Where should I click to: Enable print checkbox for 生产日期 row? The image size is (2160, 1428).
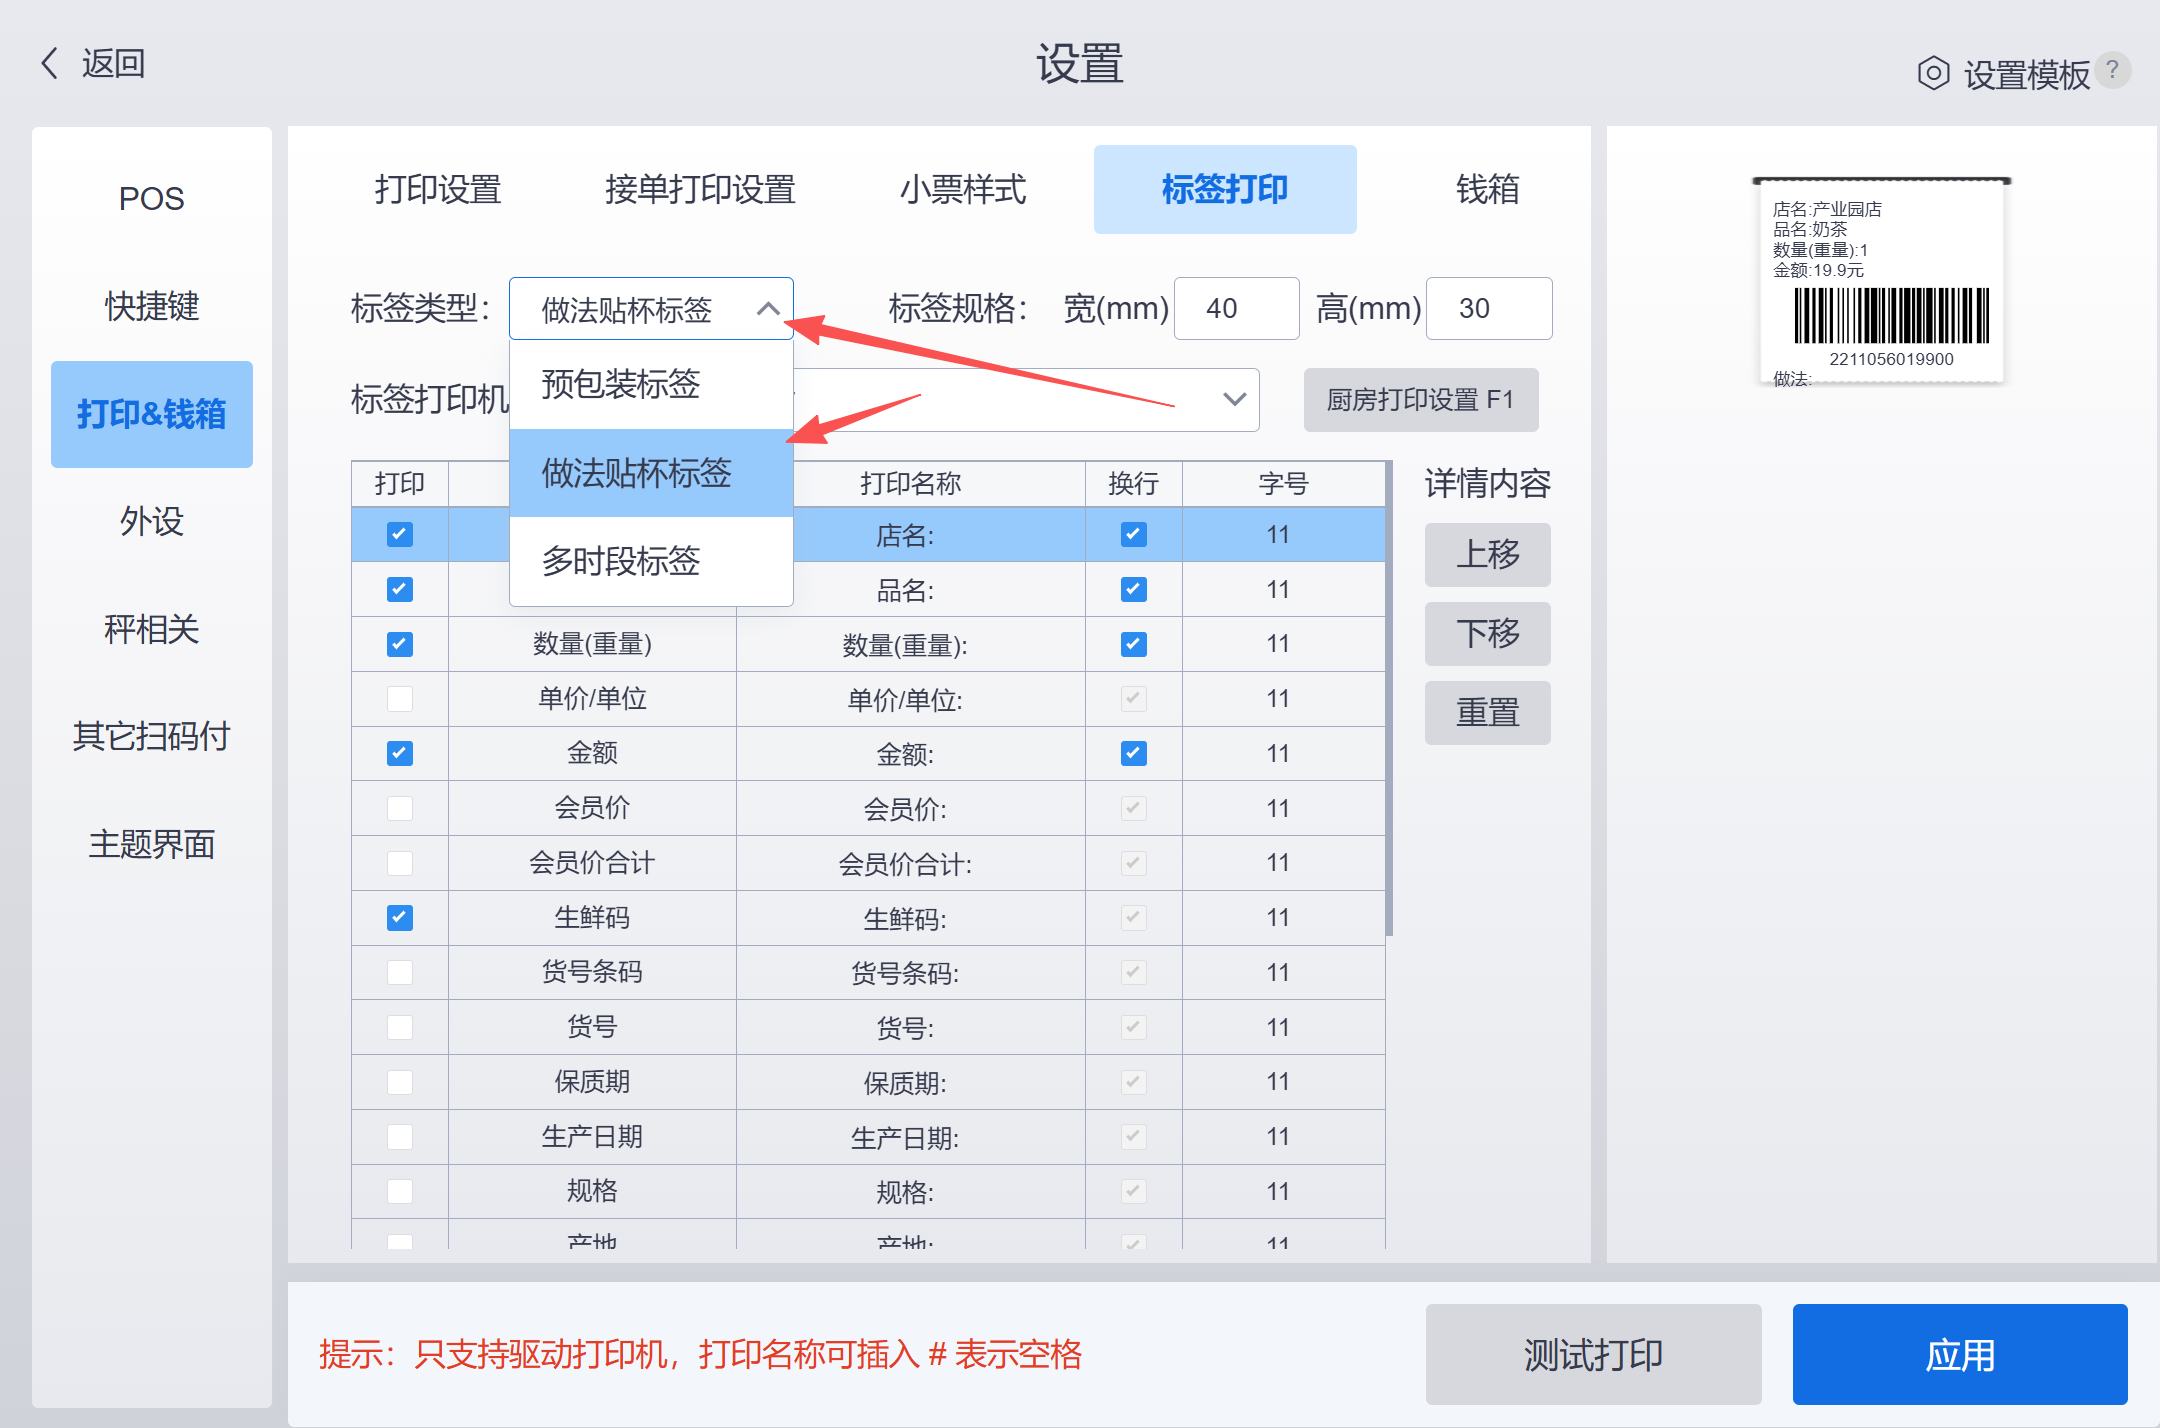click(x=400, y=1137)
